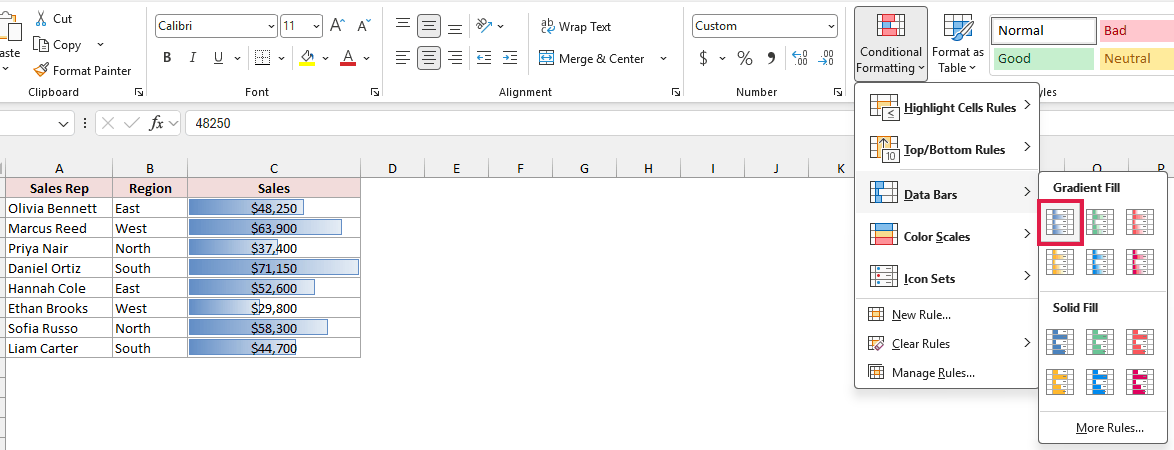The height and width of the screenshot is (450, 1174).
Task: Expand the Copy options arrow
Action: click(100, 45)
